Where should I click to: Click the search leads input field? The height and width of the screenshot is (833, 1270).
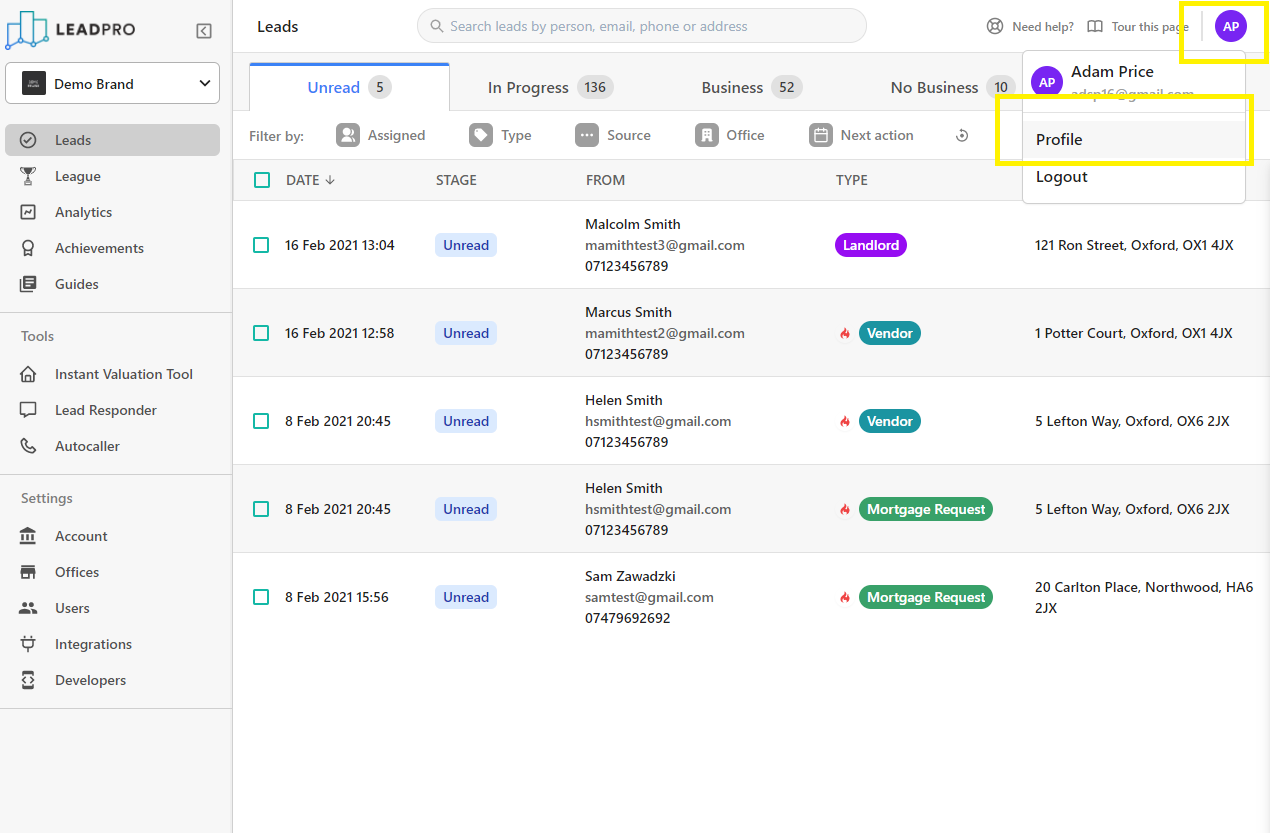[x=641, y=26]
